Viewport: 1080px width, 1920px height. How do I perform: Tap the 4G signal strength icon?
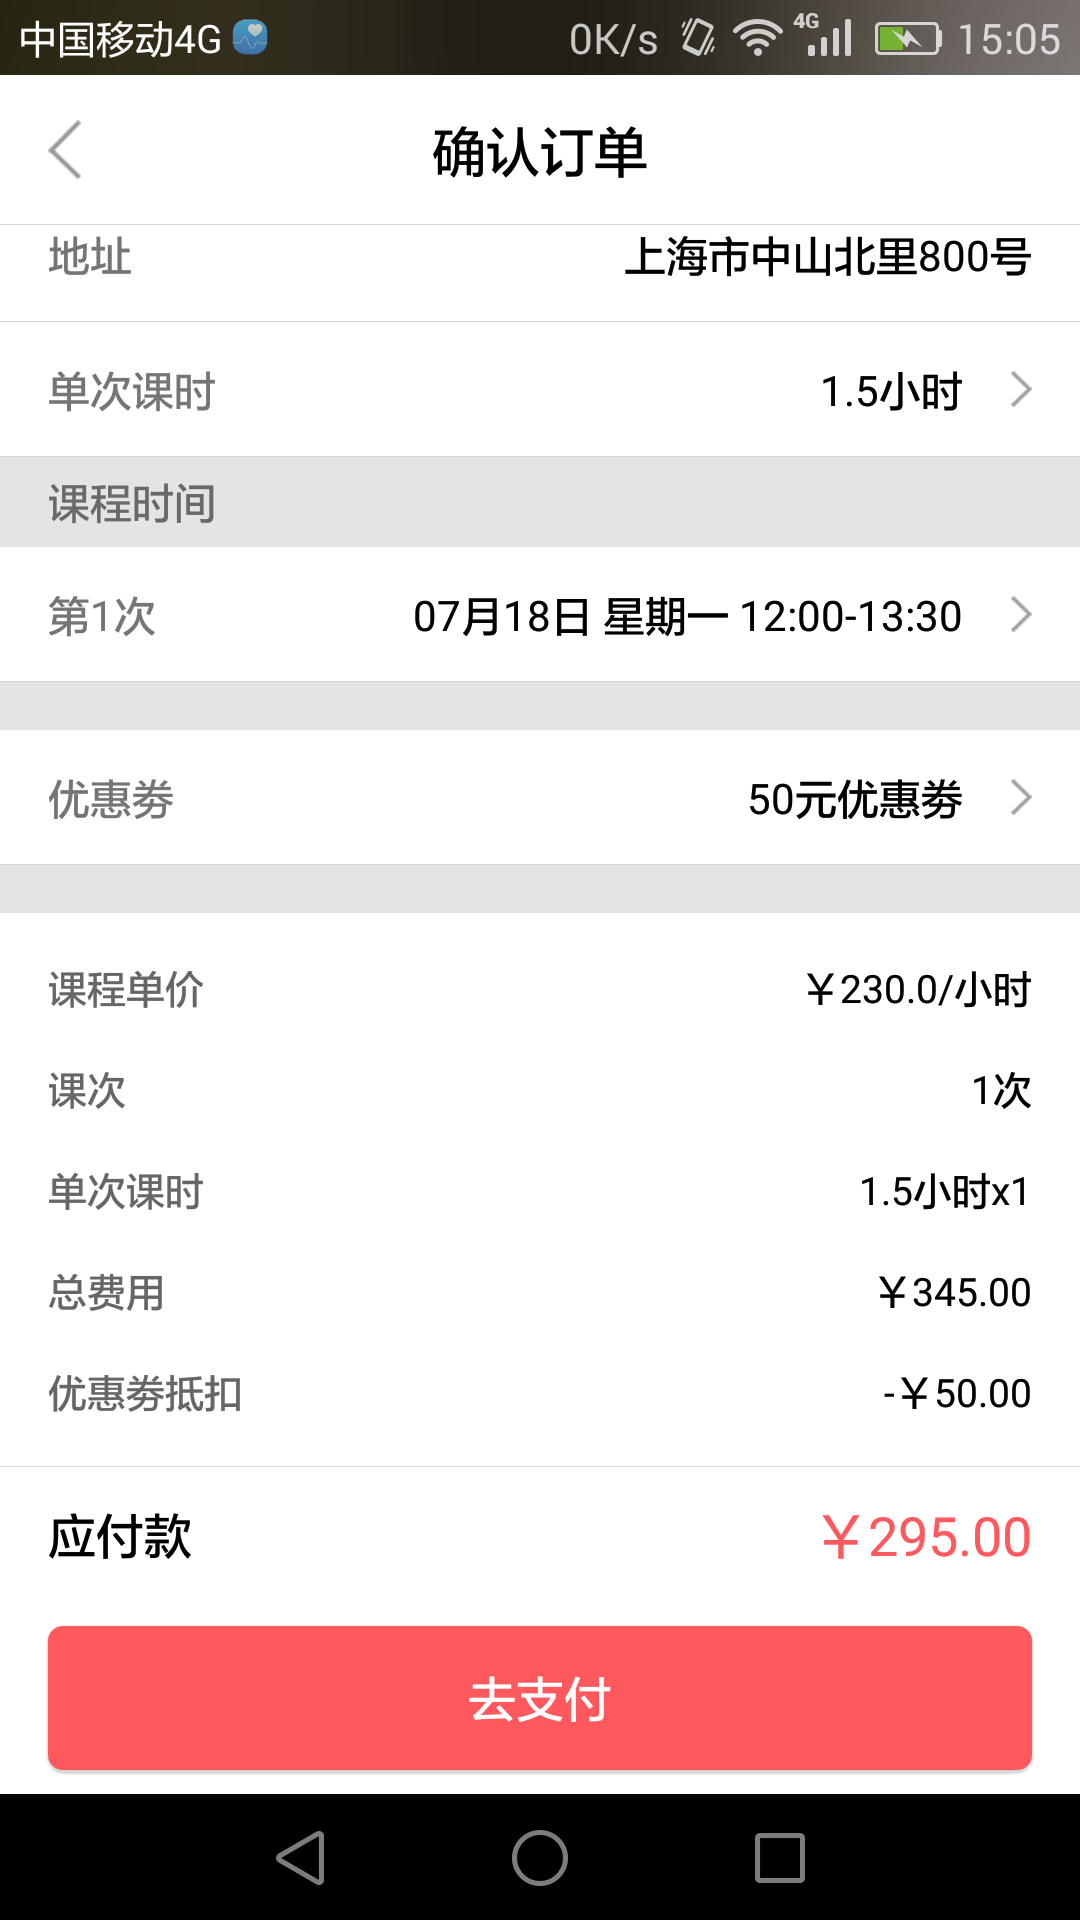click(824, 34)
